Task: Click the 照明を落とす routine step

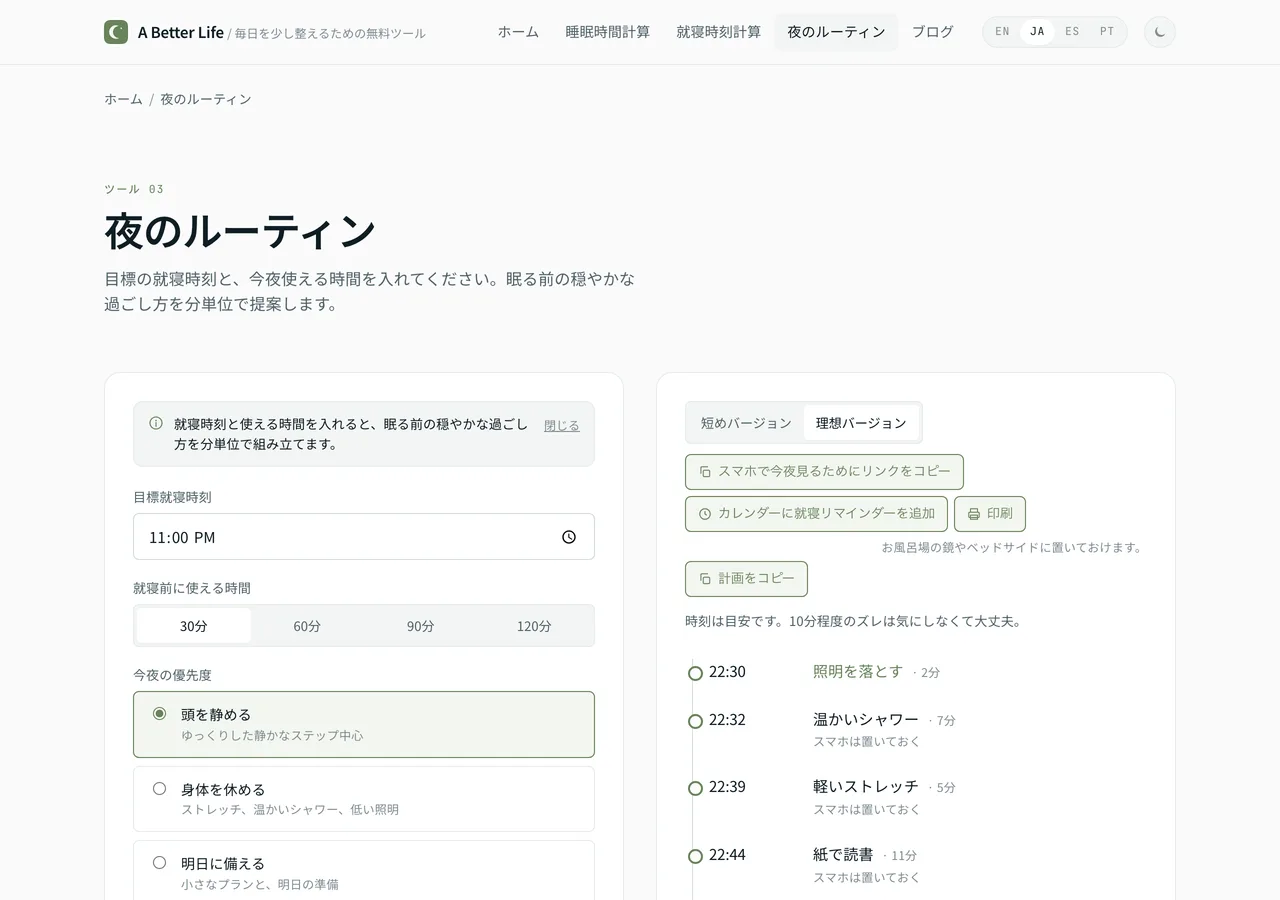Action: tap(858, 672)
